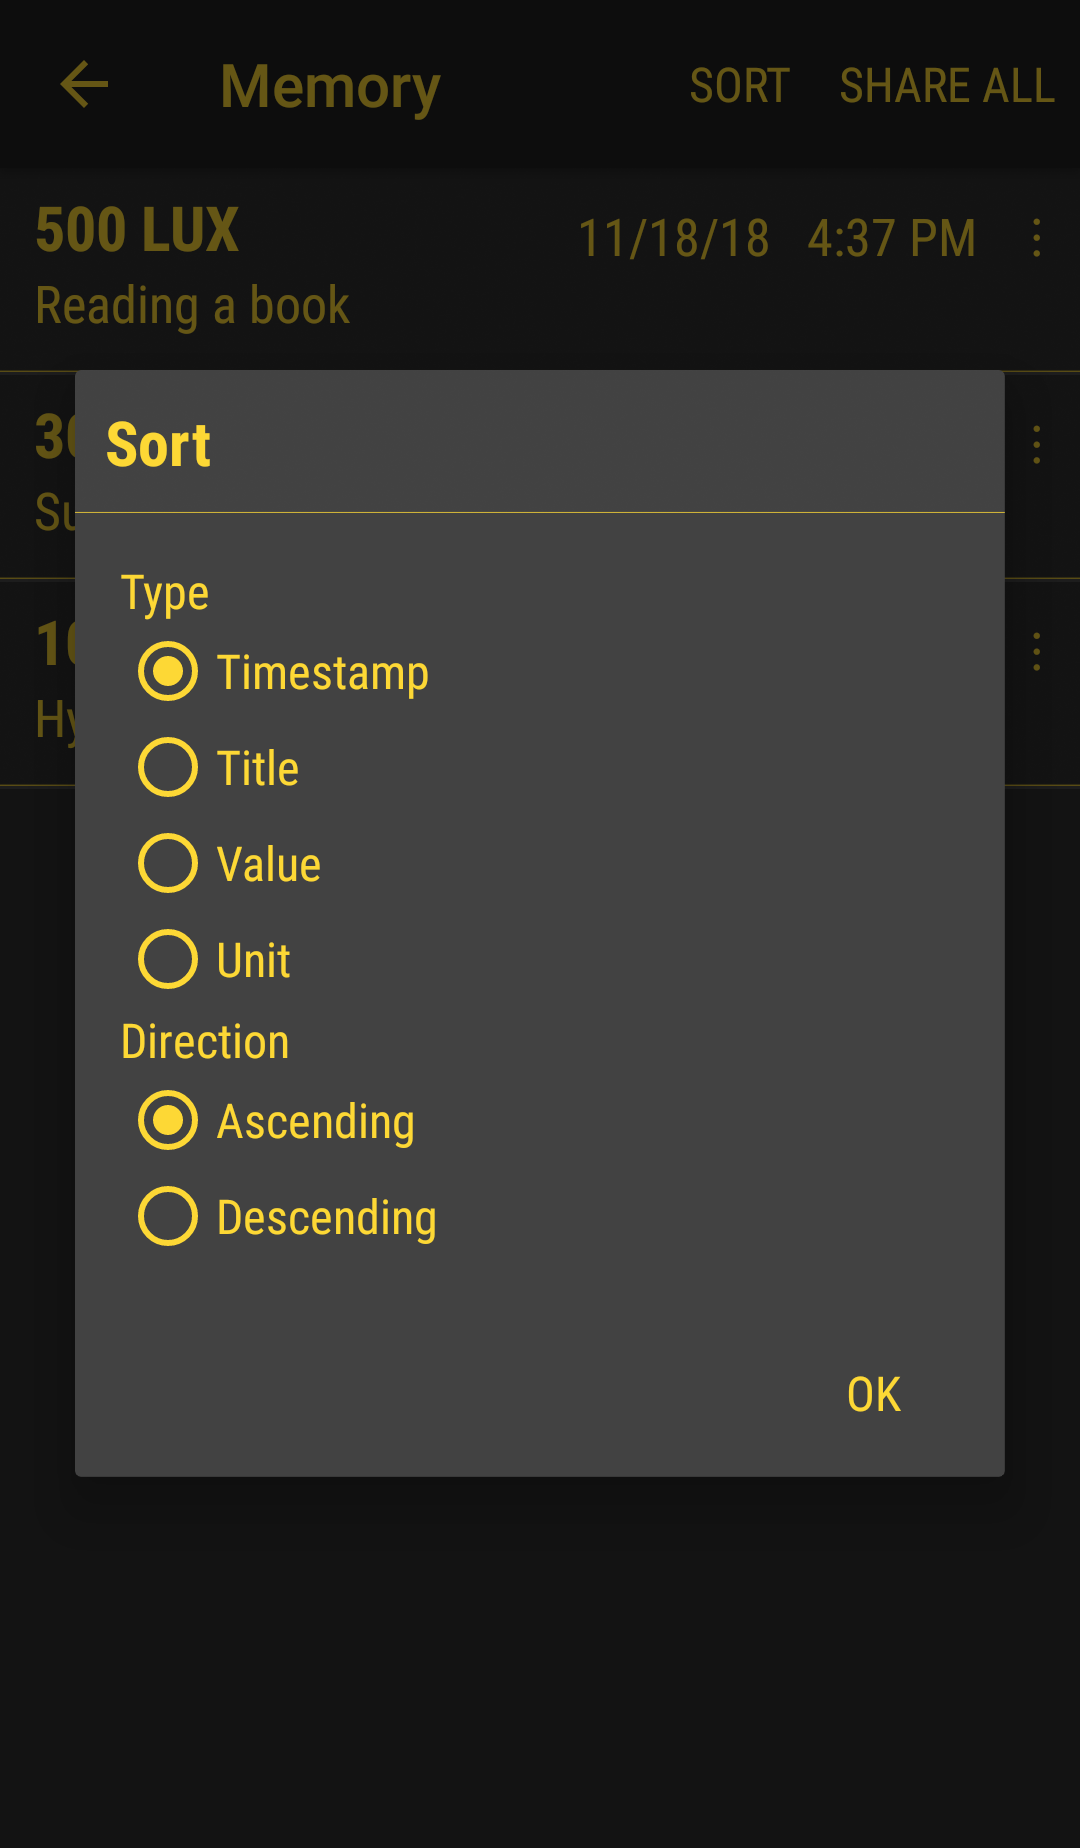Viewport: 1080px width, 1848px height.
Task: Tap the Memory screen title
Action: 329,86
